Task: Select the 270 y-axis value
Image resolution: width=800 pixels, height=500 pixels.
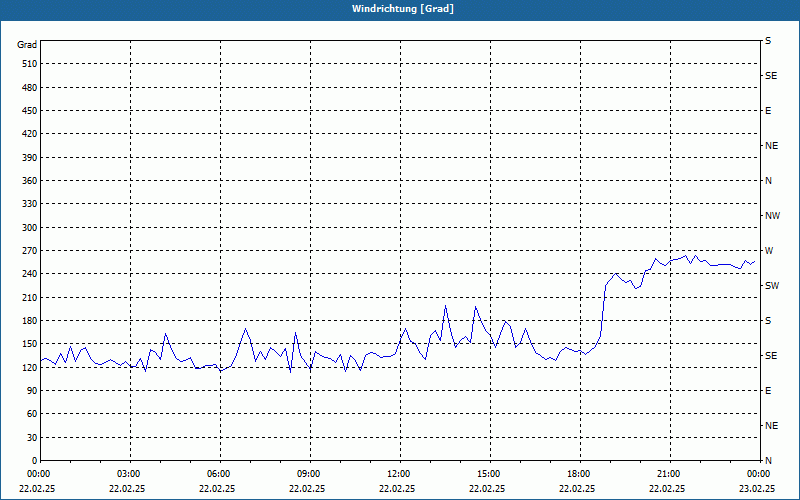Action: 30,251
